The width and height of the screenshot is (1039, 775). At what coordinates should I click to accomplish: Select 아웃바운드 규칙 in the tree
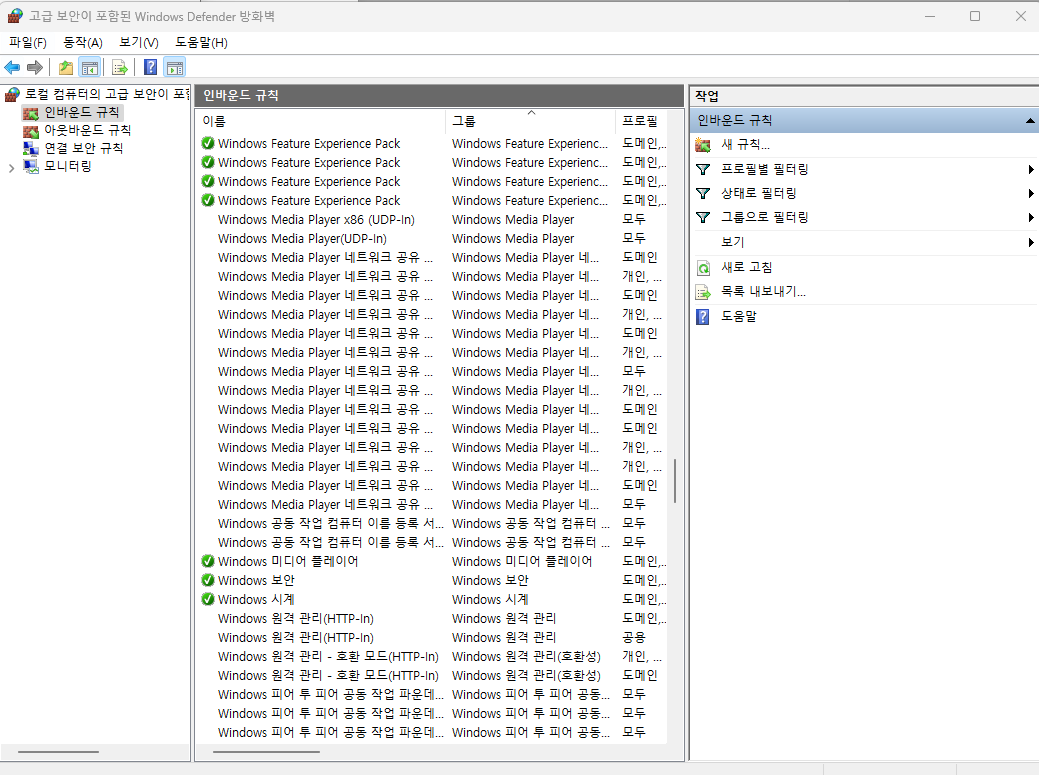coord(87,130)
